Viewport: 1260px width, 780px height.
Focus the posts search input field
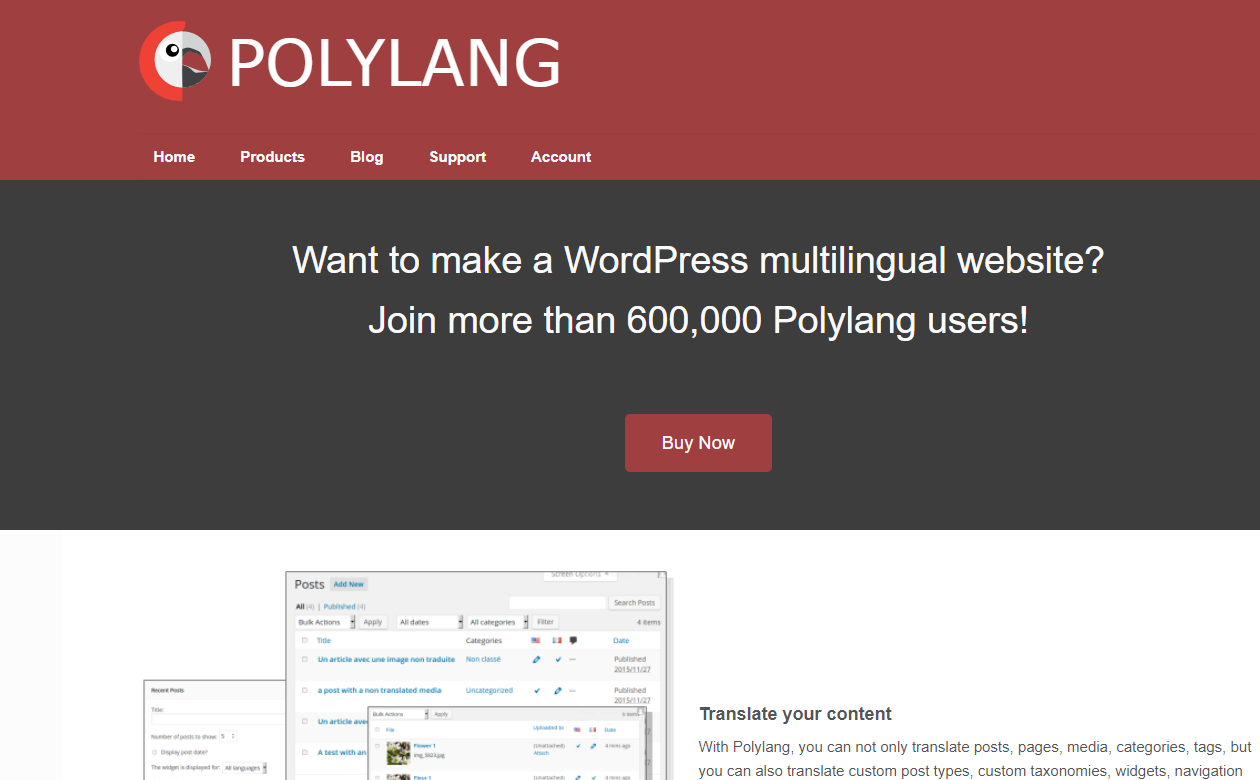click(x=557, y=603)
